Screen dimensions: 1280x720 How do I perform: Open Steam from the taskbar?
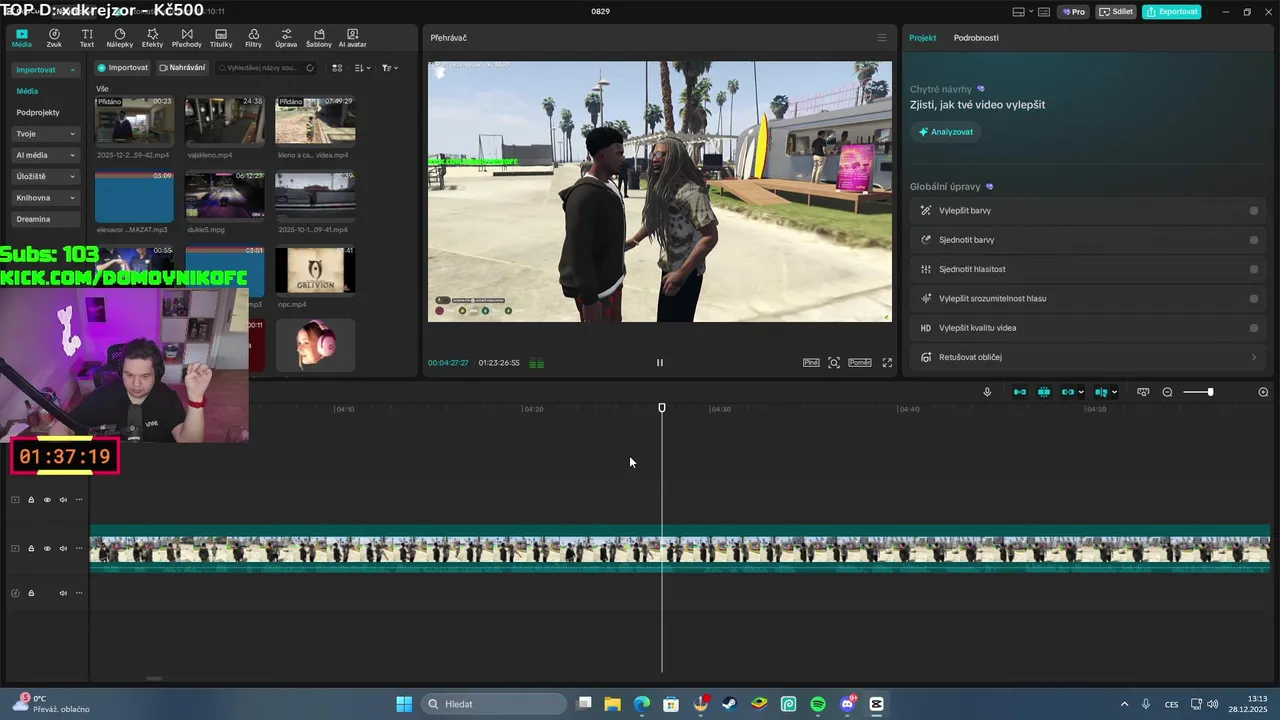coord(730,704)
